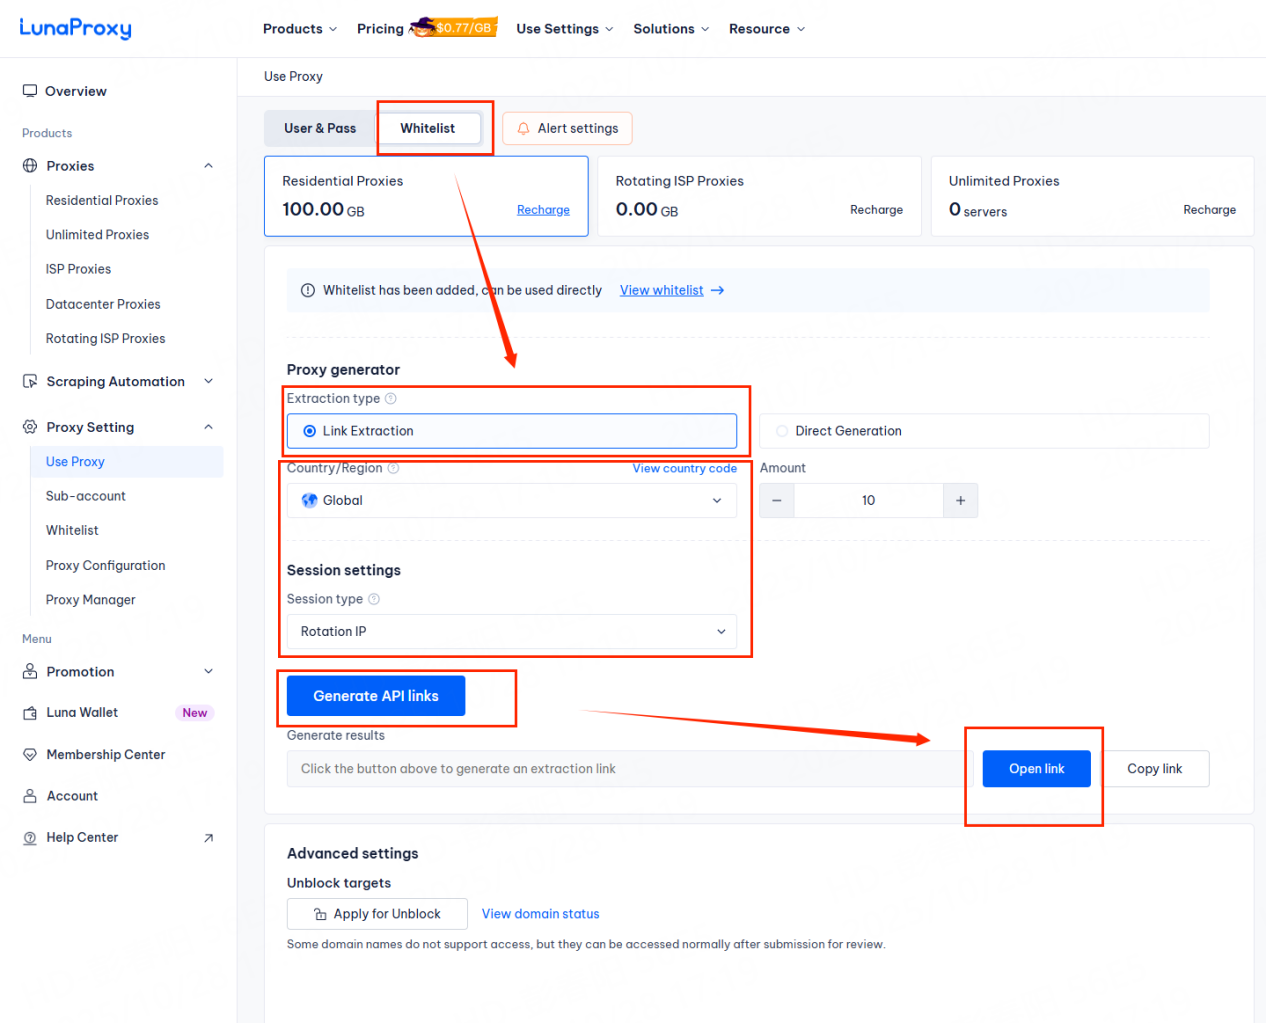Click Recharge for Residential Proxies
The height and width of the screenshot is (1023, 1266).
click(x=543, y=210)
